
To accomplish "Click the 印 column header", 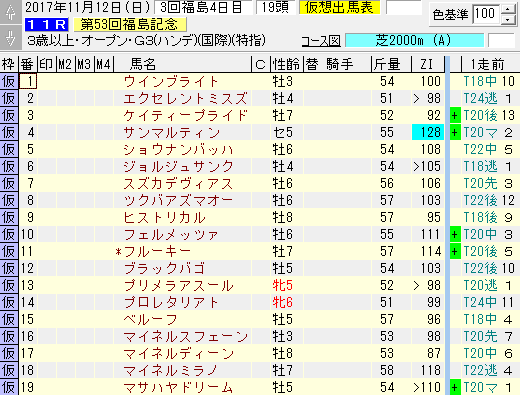I will (47, 64).
